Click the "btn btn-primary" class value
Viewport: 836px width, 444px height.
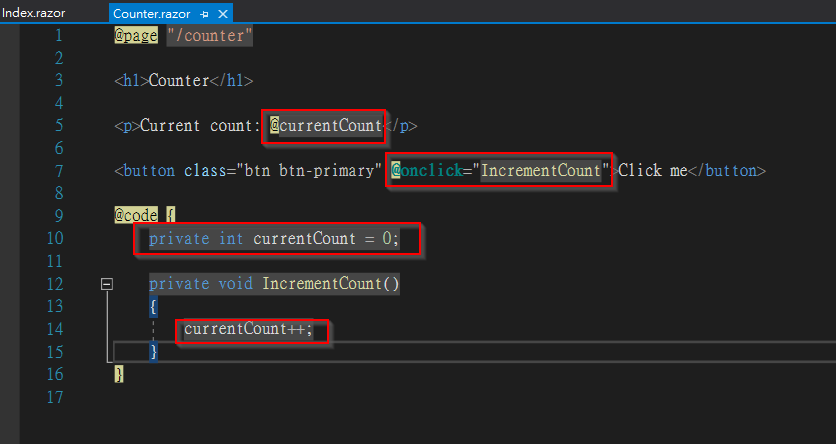coord(309,171)
